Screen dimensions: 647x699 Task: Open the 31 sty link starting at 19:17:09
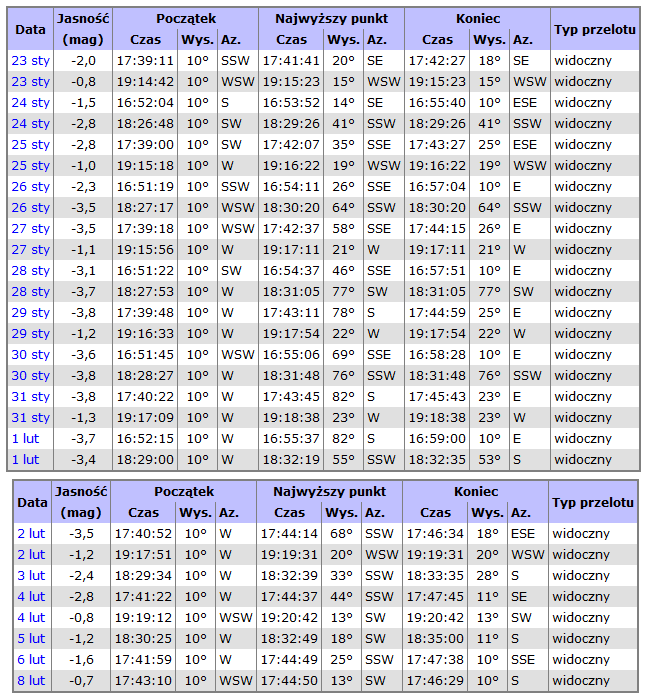(x=30, y=417)
